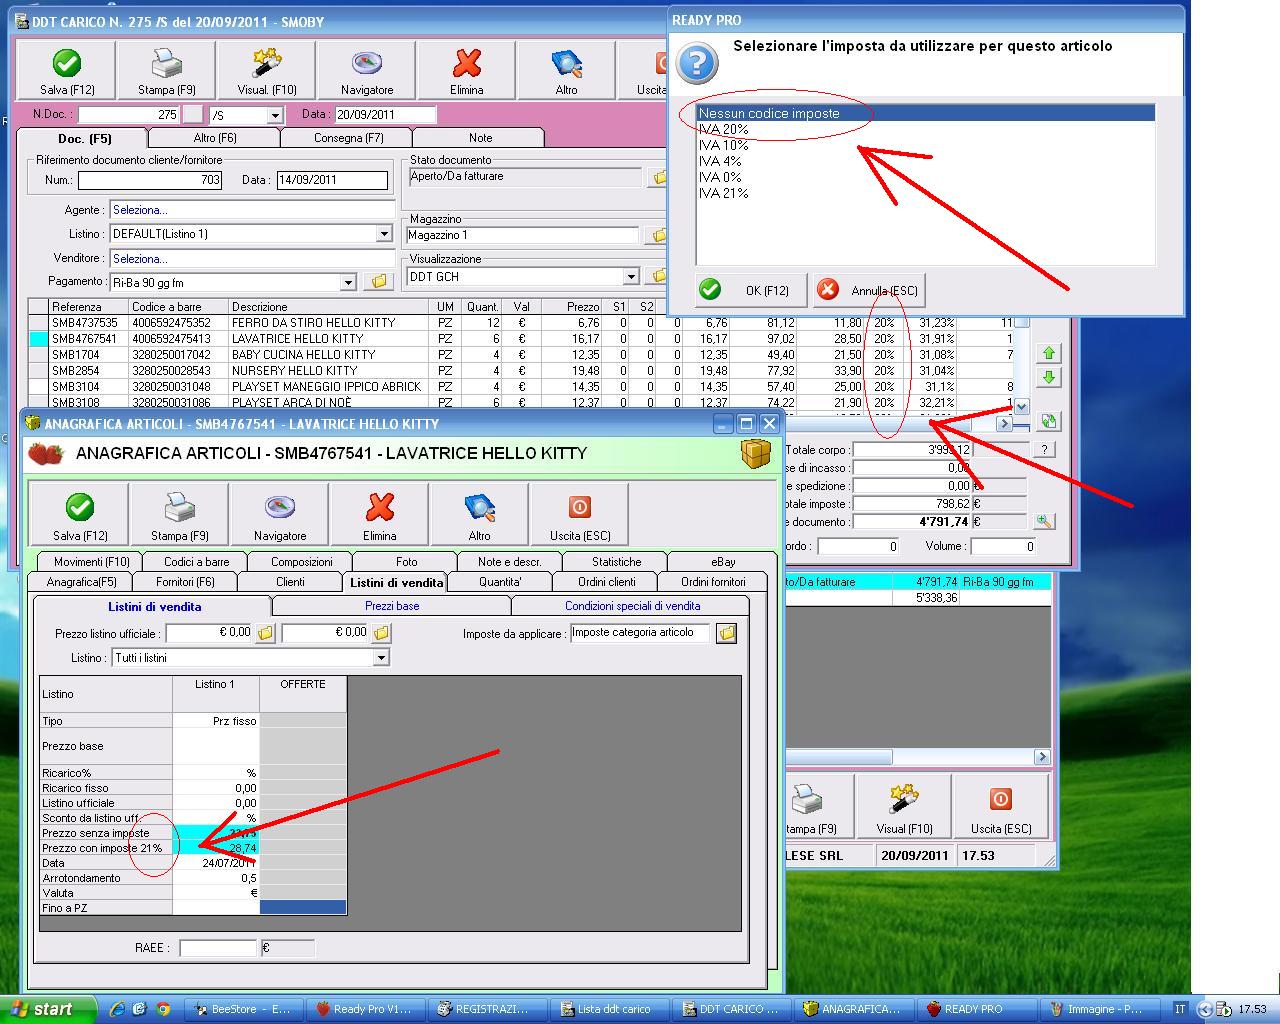The height and width of the screenshot is (1024, 1280).
Task: Click Salva (F12) in Anagrafica Articoli window
Action: pyautogui.click(x=80, y=515)
